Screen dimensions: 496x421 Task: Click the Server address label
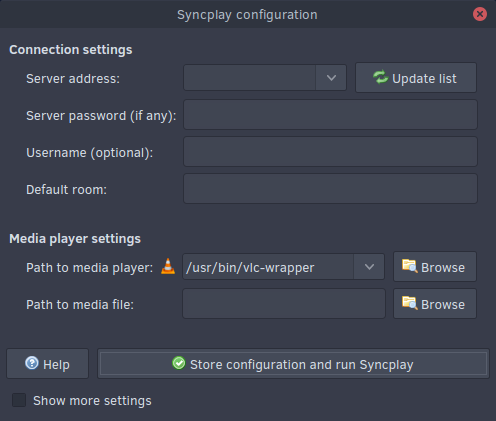pos(73,79)
